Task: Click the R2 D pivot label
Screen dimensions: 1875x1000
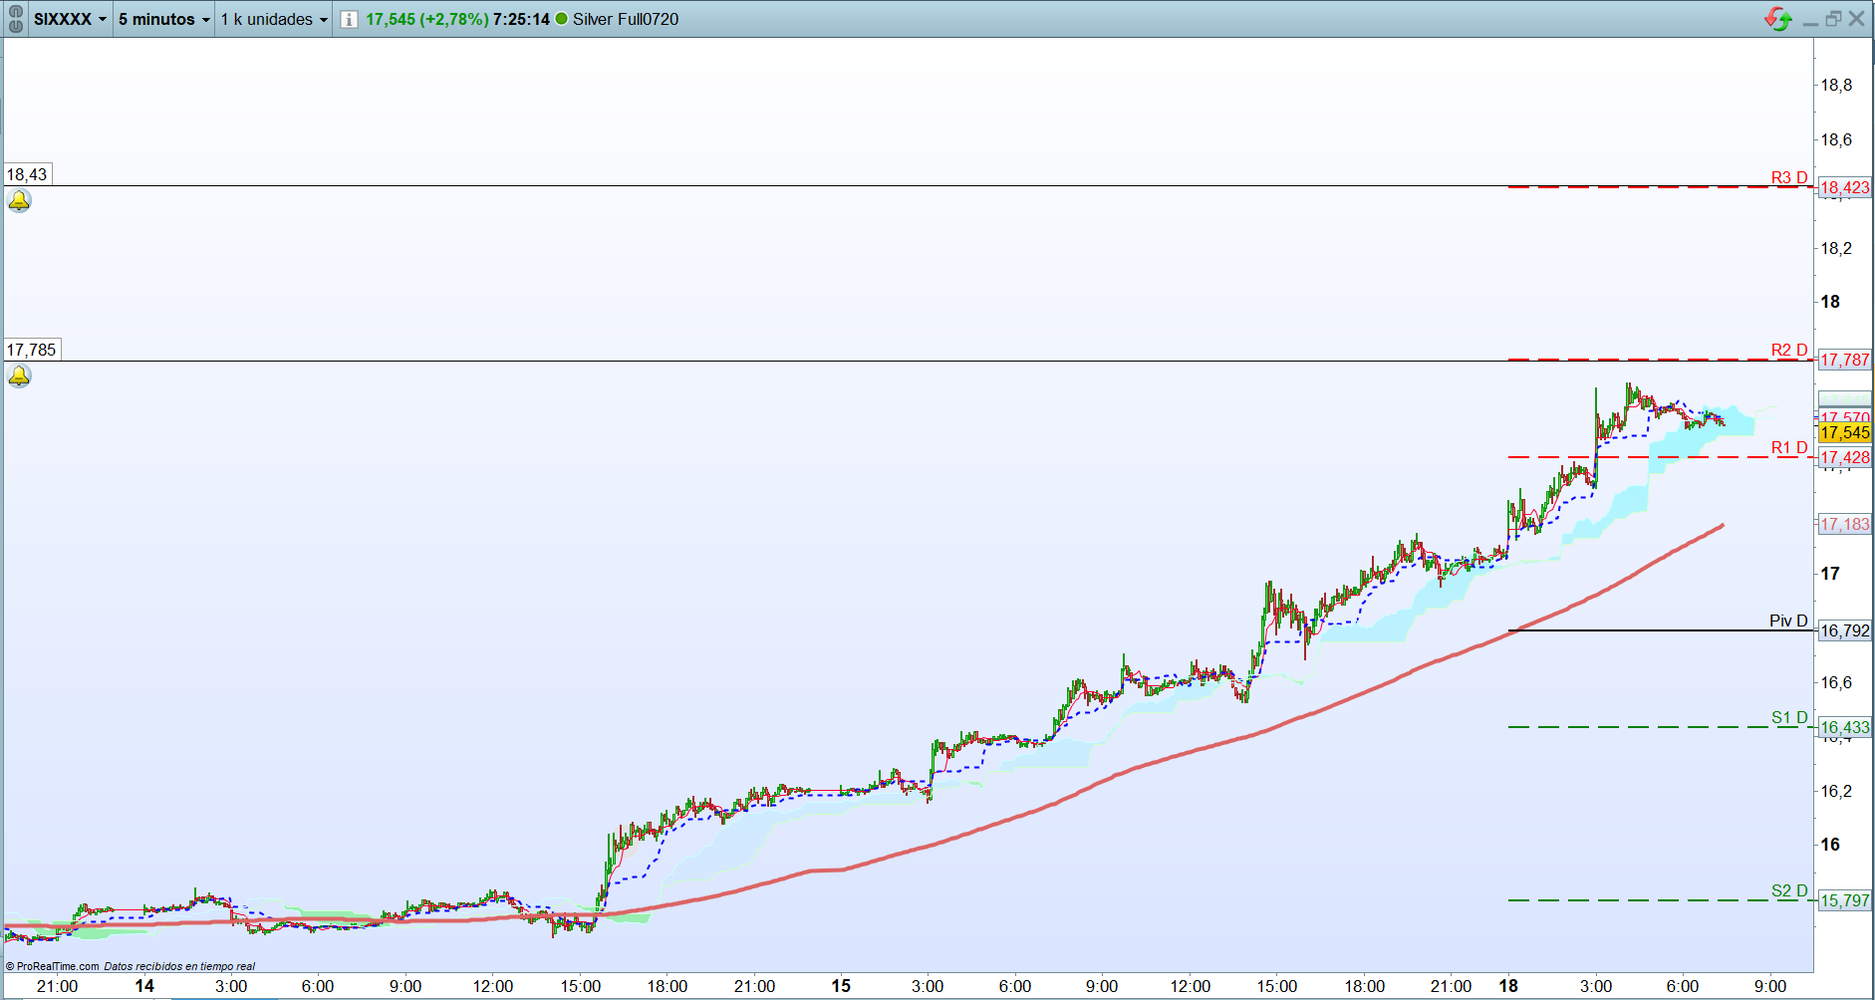Action: pos(1789,349)
